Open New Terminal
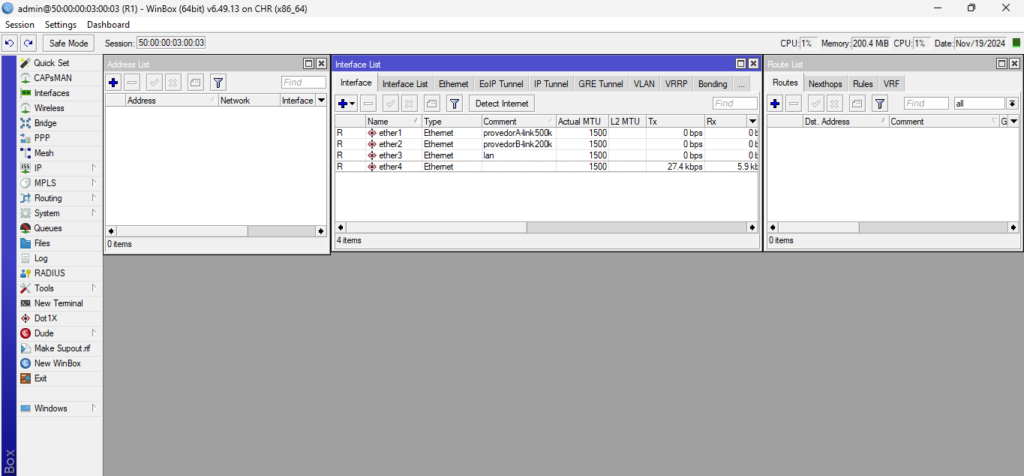 coord(58,304)
